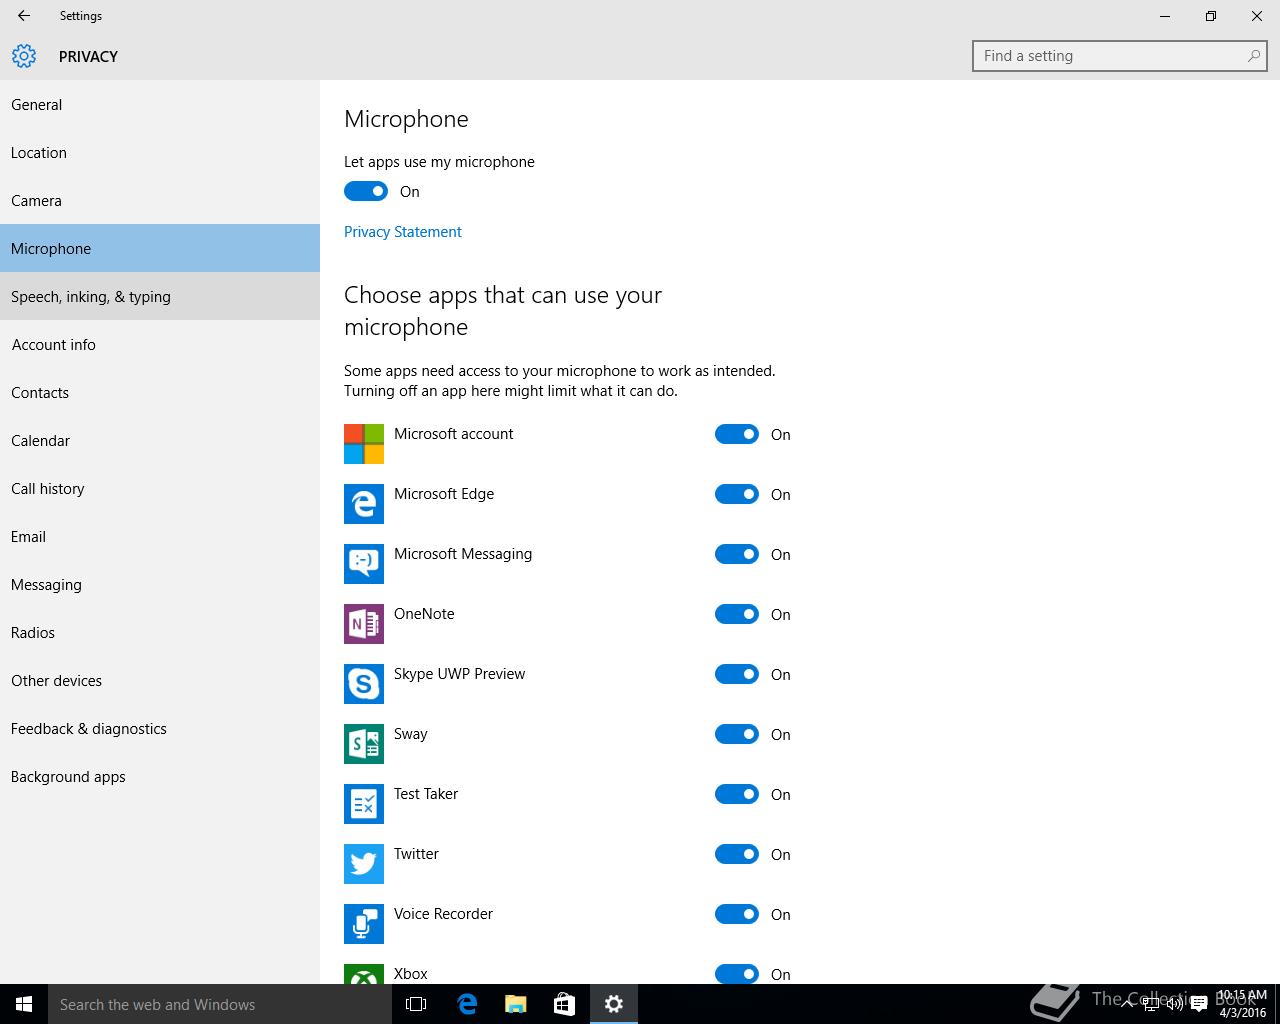Image resolution: width=1280 pixels, height=1024 pixels.
Task: Open the Privacy Statement link
Action: click(403, 231)
